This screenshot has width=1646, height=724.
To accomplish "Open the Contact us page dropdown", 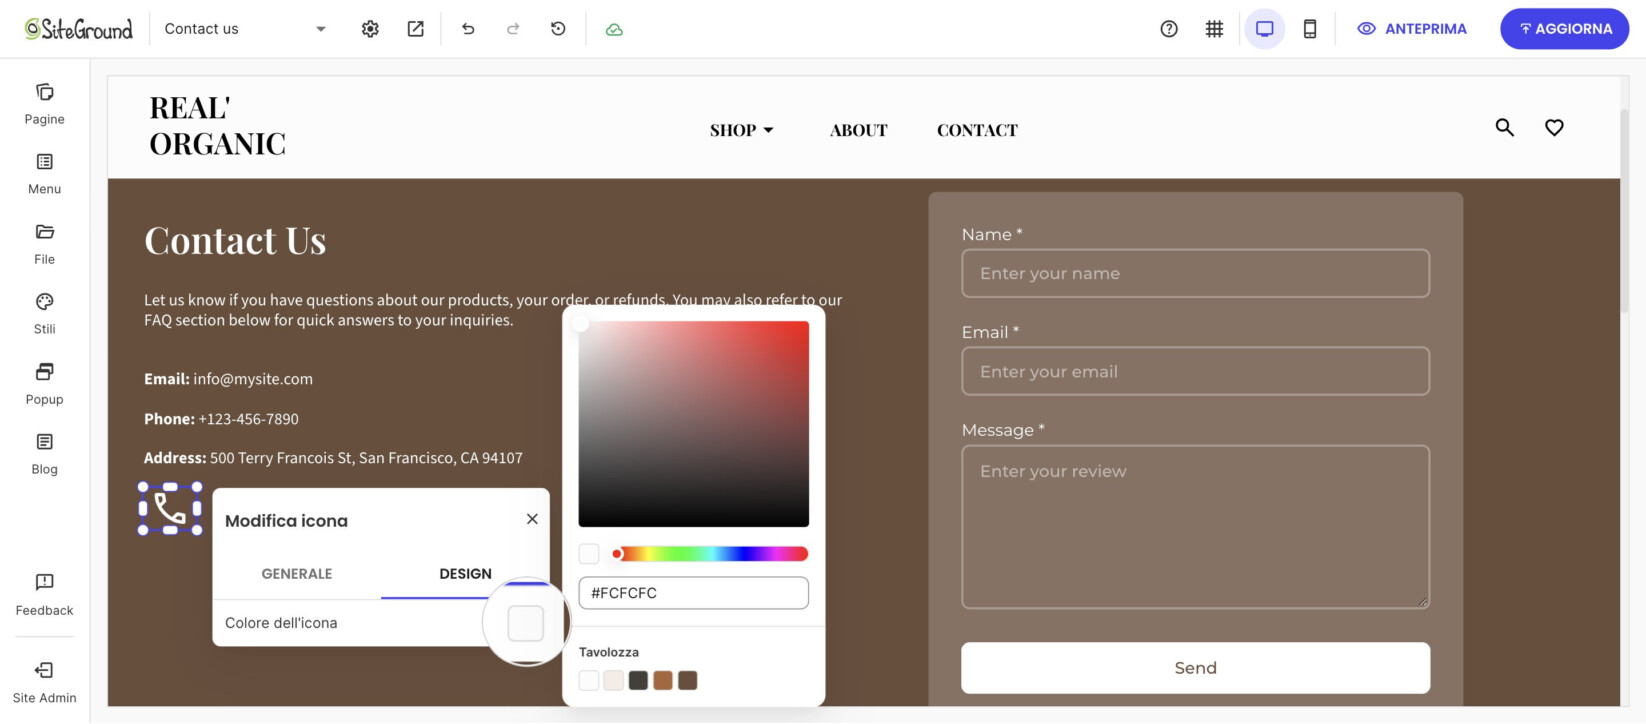I will point(246,29).
